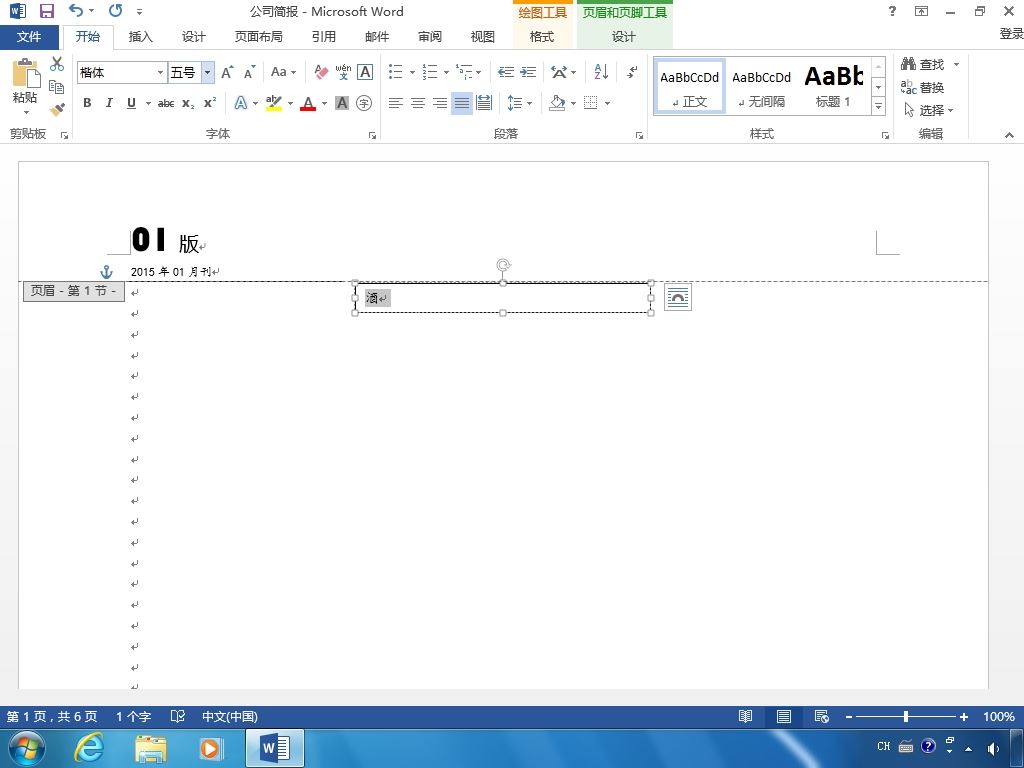Open the Windows Start menu

(27, 747)
